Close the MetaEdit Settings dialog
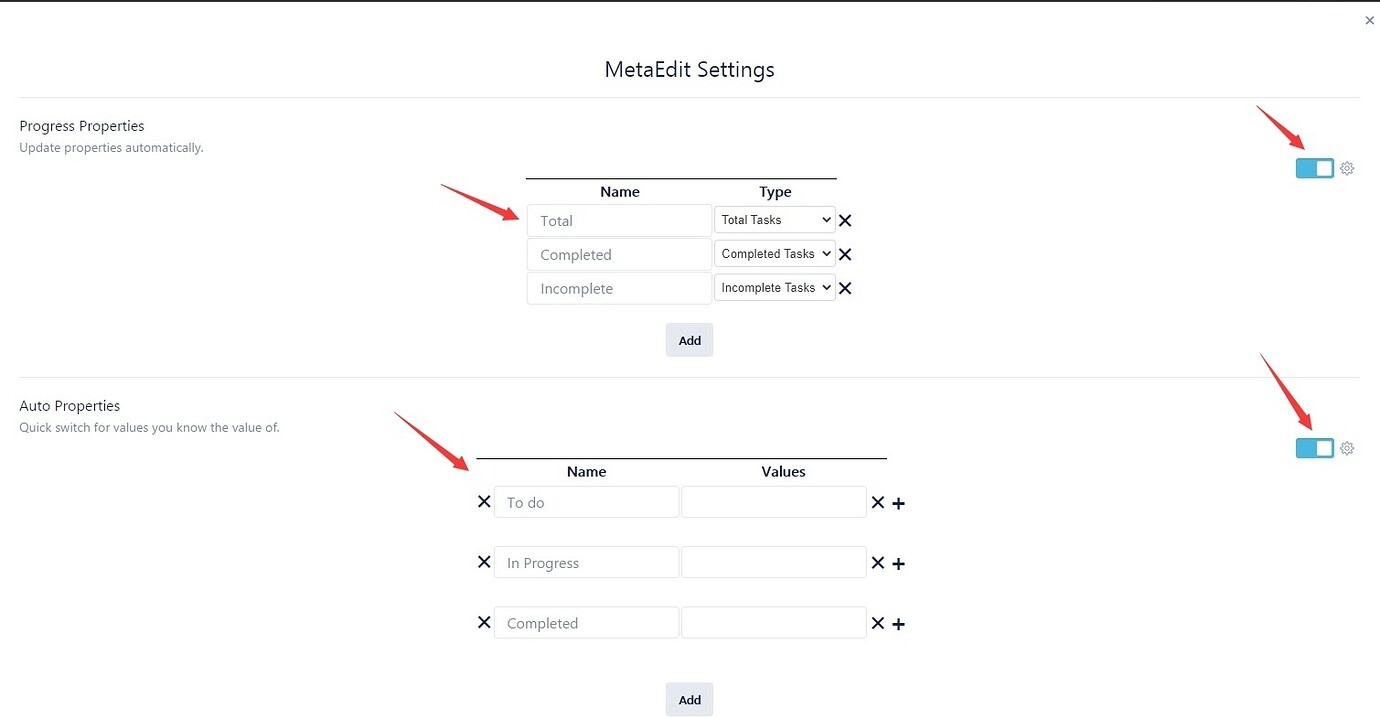 coord(1369,20)
